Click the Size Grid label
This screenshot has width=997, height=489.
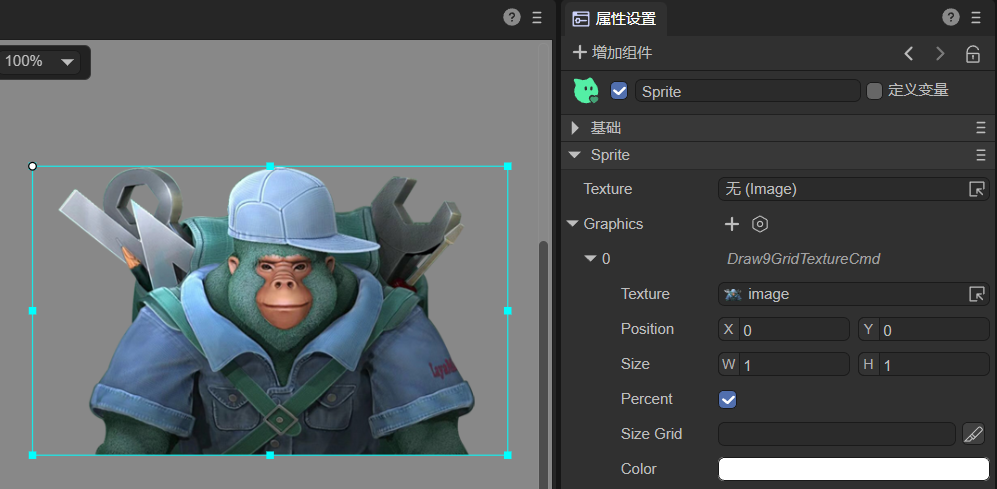(x=652, y=434)
